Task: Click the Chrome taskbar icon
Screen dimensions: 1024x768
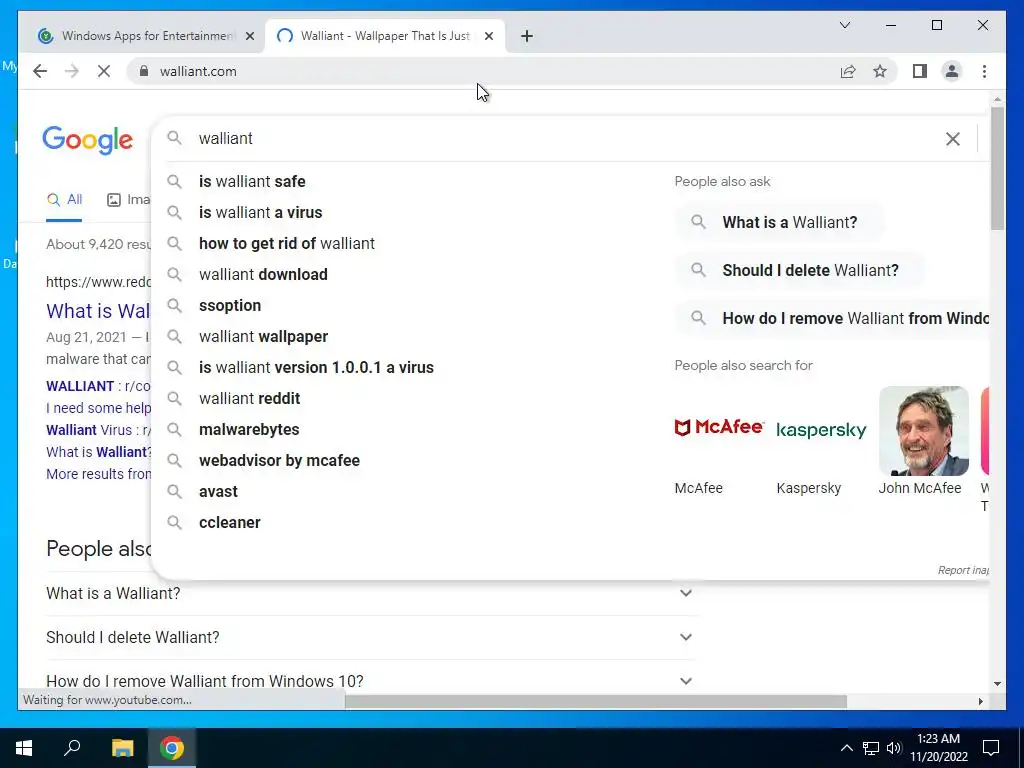Action: [172, 748]
